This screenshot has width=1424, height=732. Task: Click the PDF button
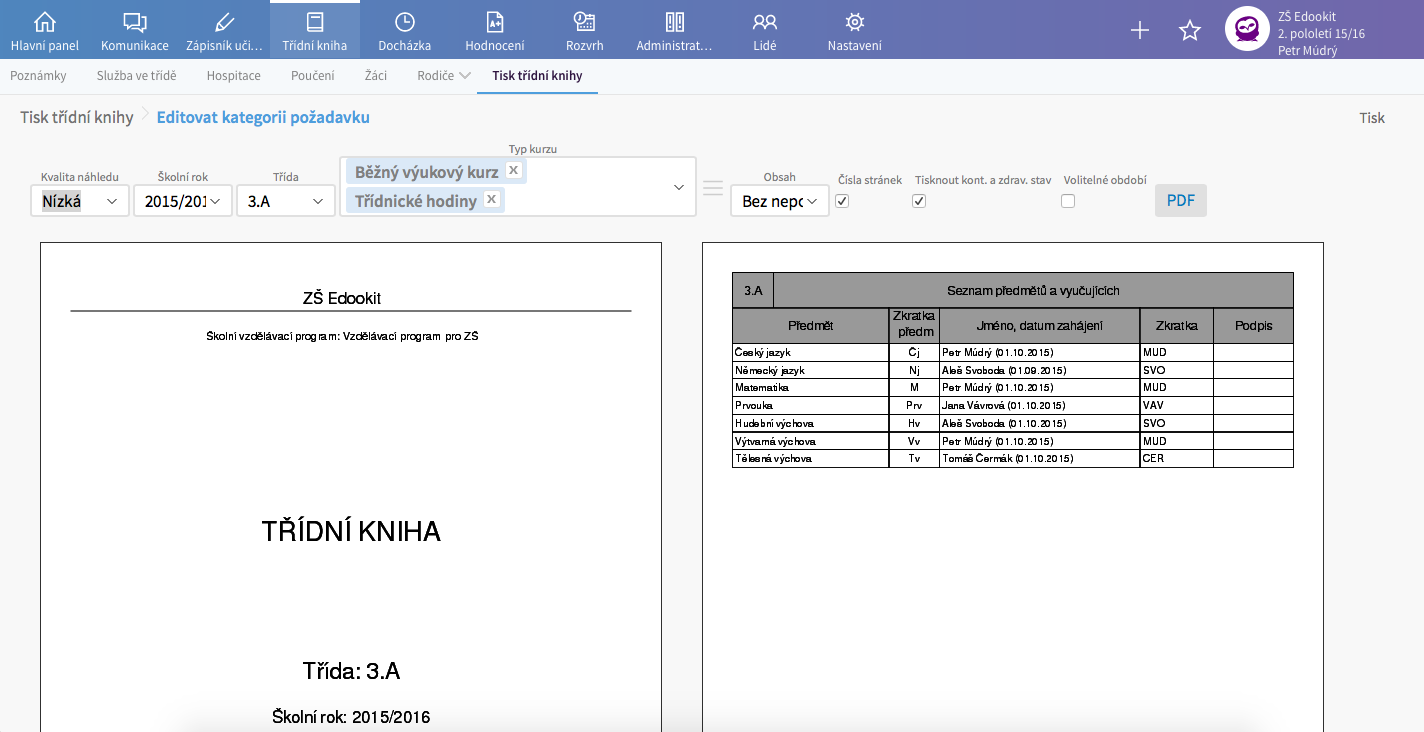point(1180,200)
